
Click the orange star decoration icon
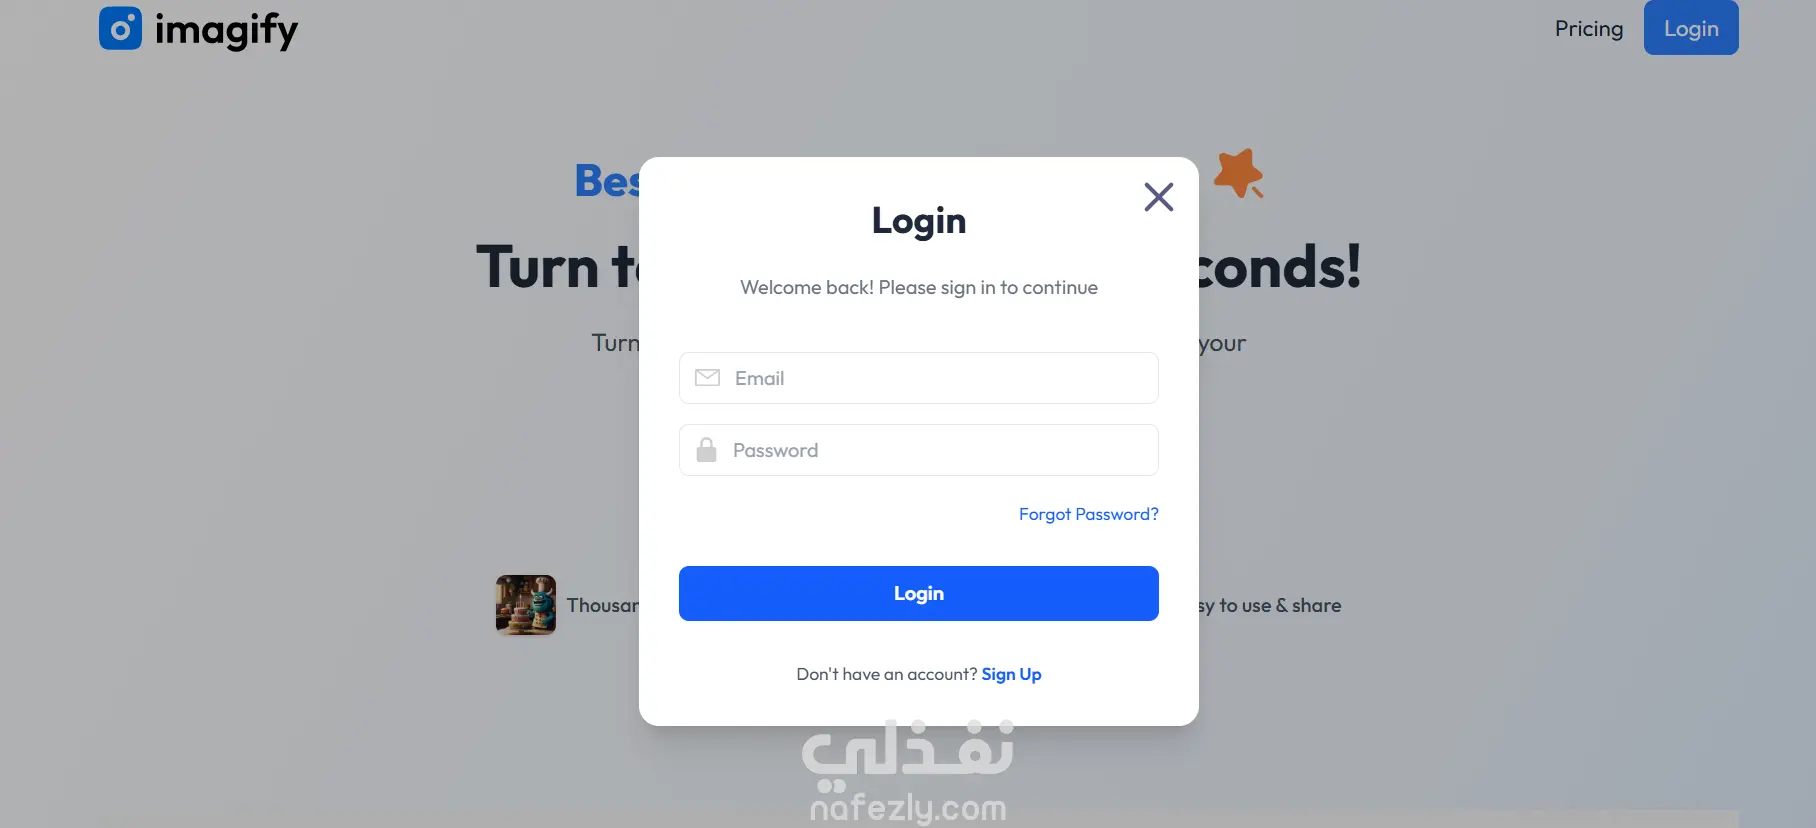(1238, 173)
